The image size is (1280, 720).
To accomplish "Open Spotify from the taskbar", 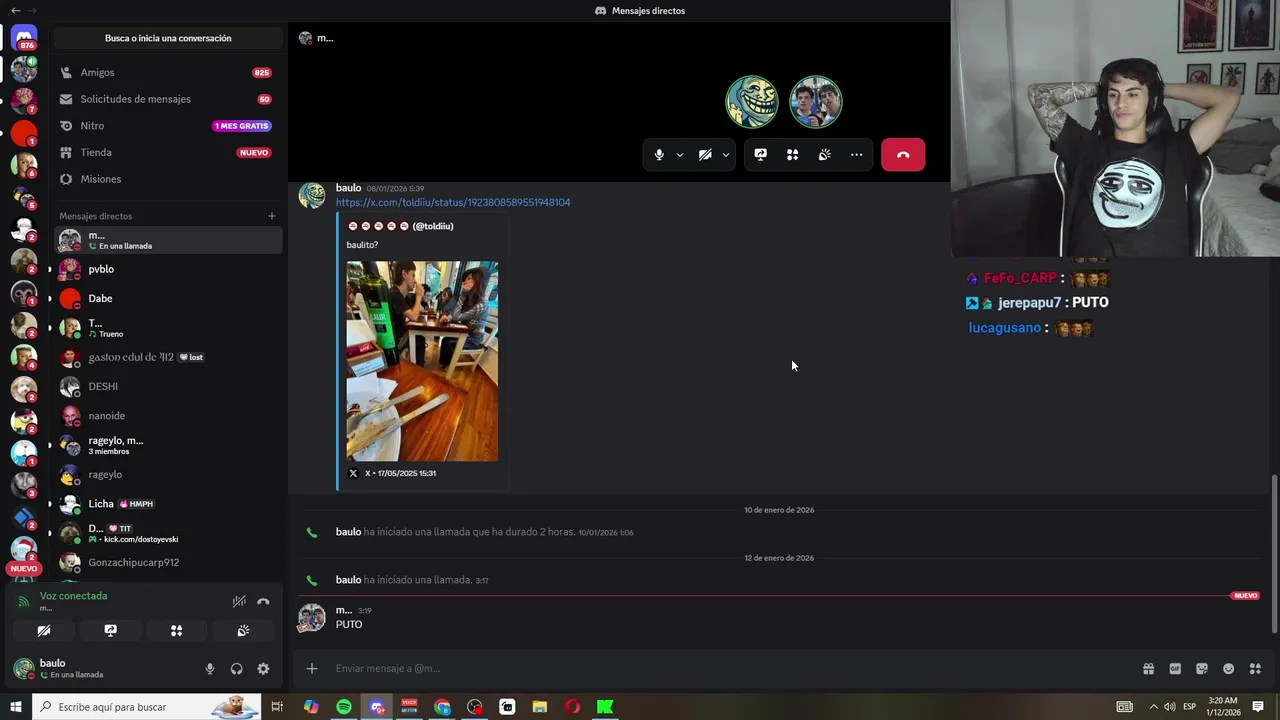I will [x=344, y=707].
